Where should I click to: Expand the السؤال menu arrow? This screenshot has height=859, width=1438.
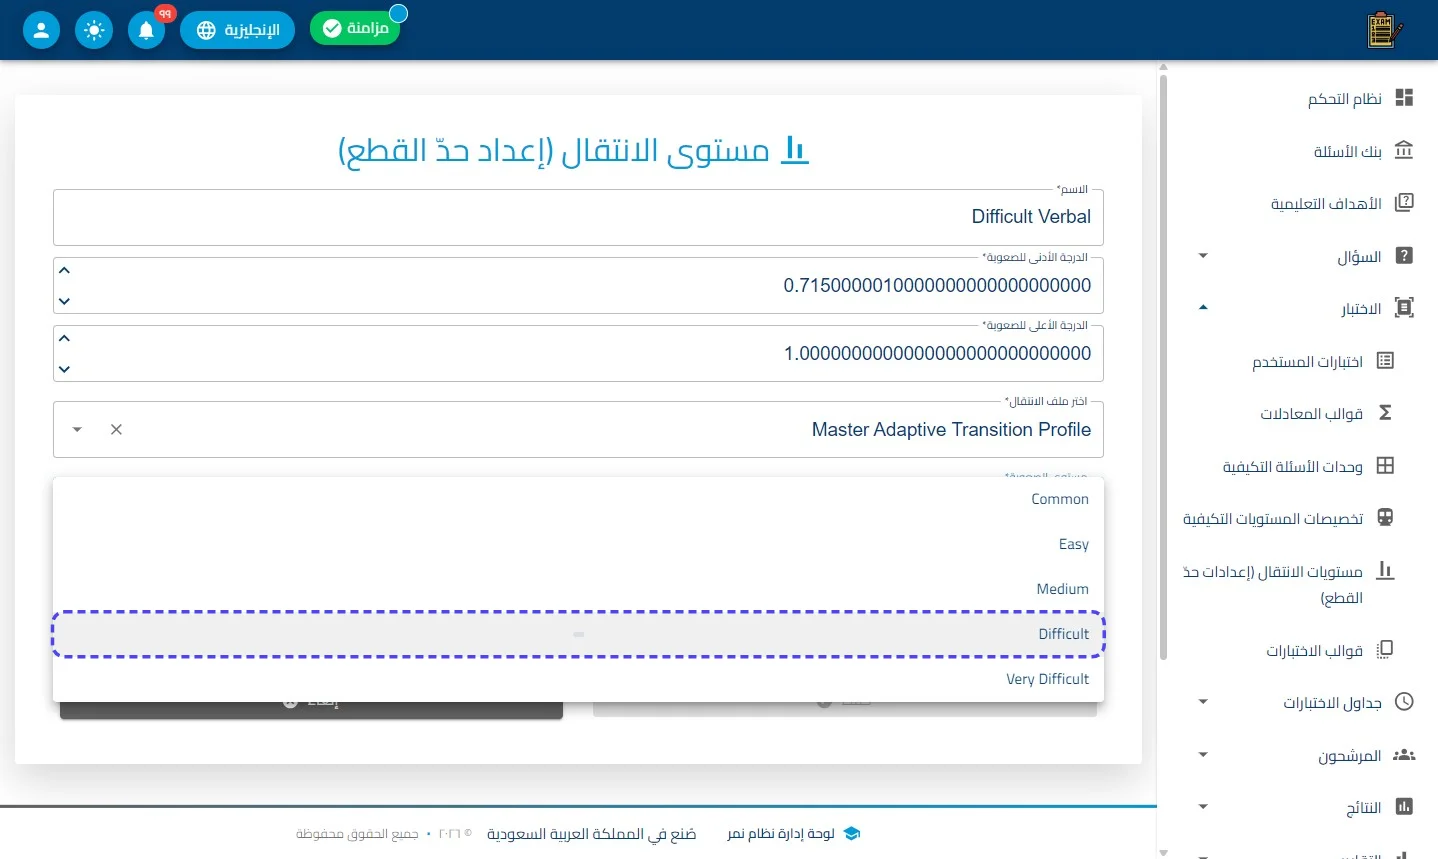coord(1203,256)
